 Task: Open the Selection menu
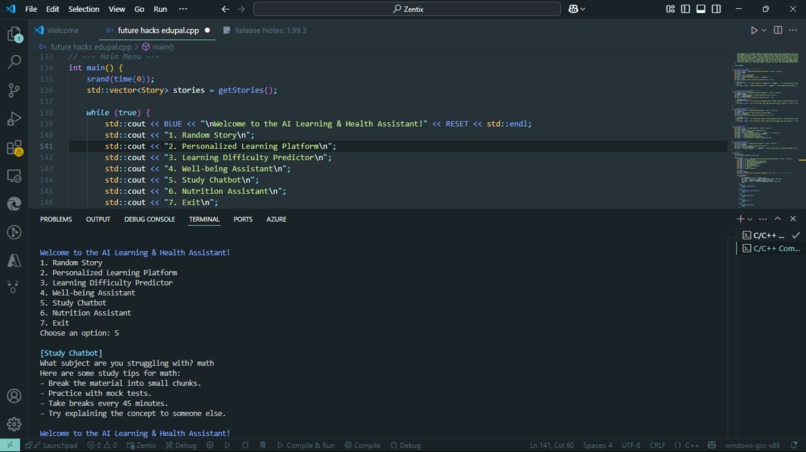pos(83,9)
